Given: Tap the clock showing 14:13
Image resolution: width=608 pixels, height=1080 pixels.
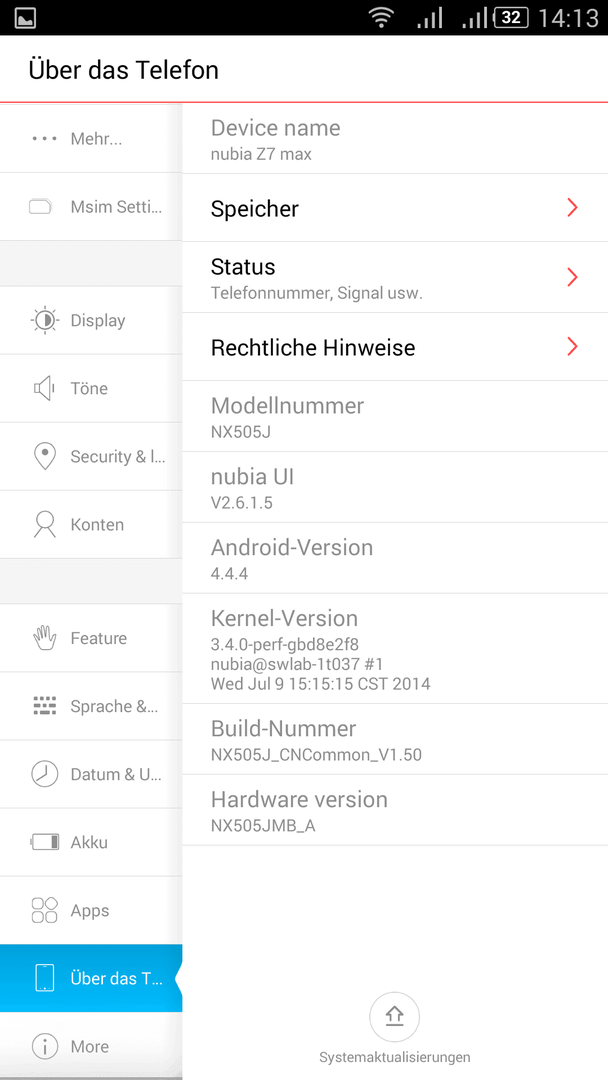Looking at the screenshot, I should (x=568, y=18).
